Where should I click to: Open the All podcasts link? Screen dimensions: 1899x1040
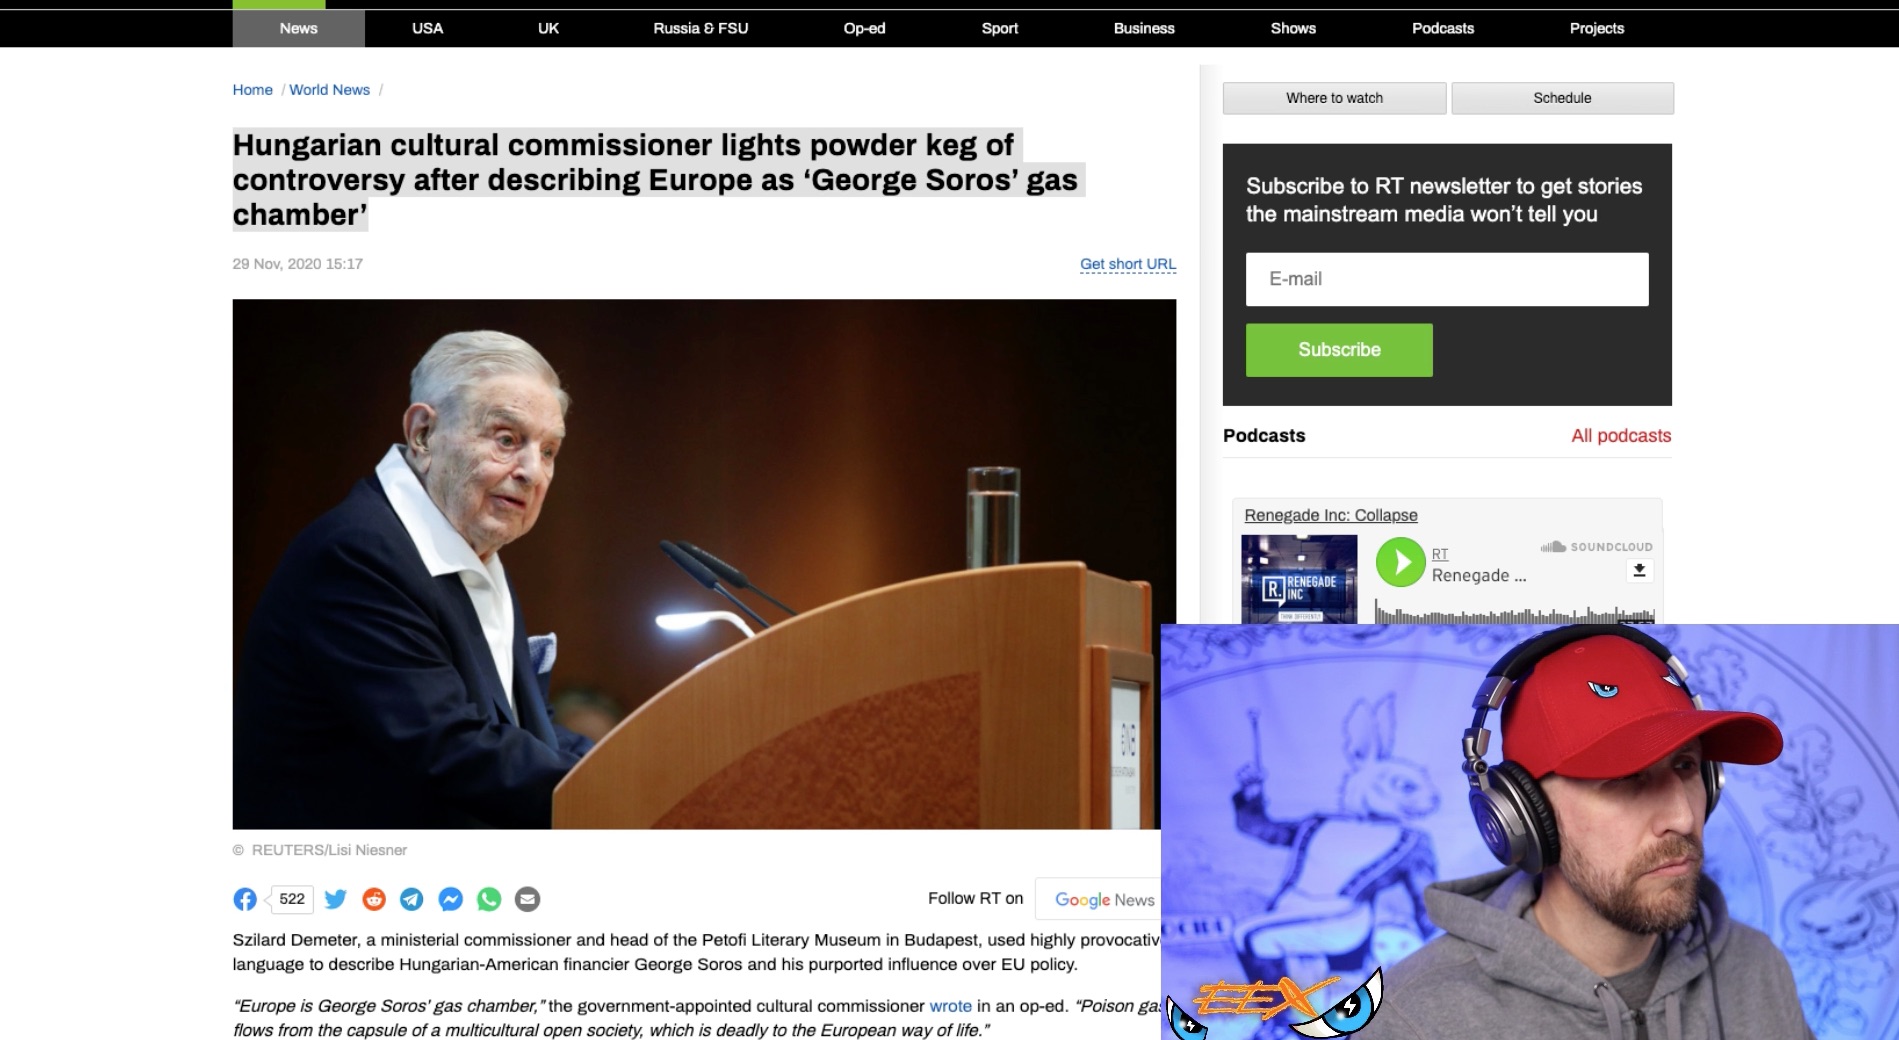[1621, 436]
